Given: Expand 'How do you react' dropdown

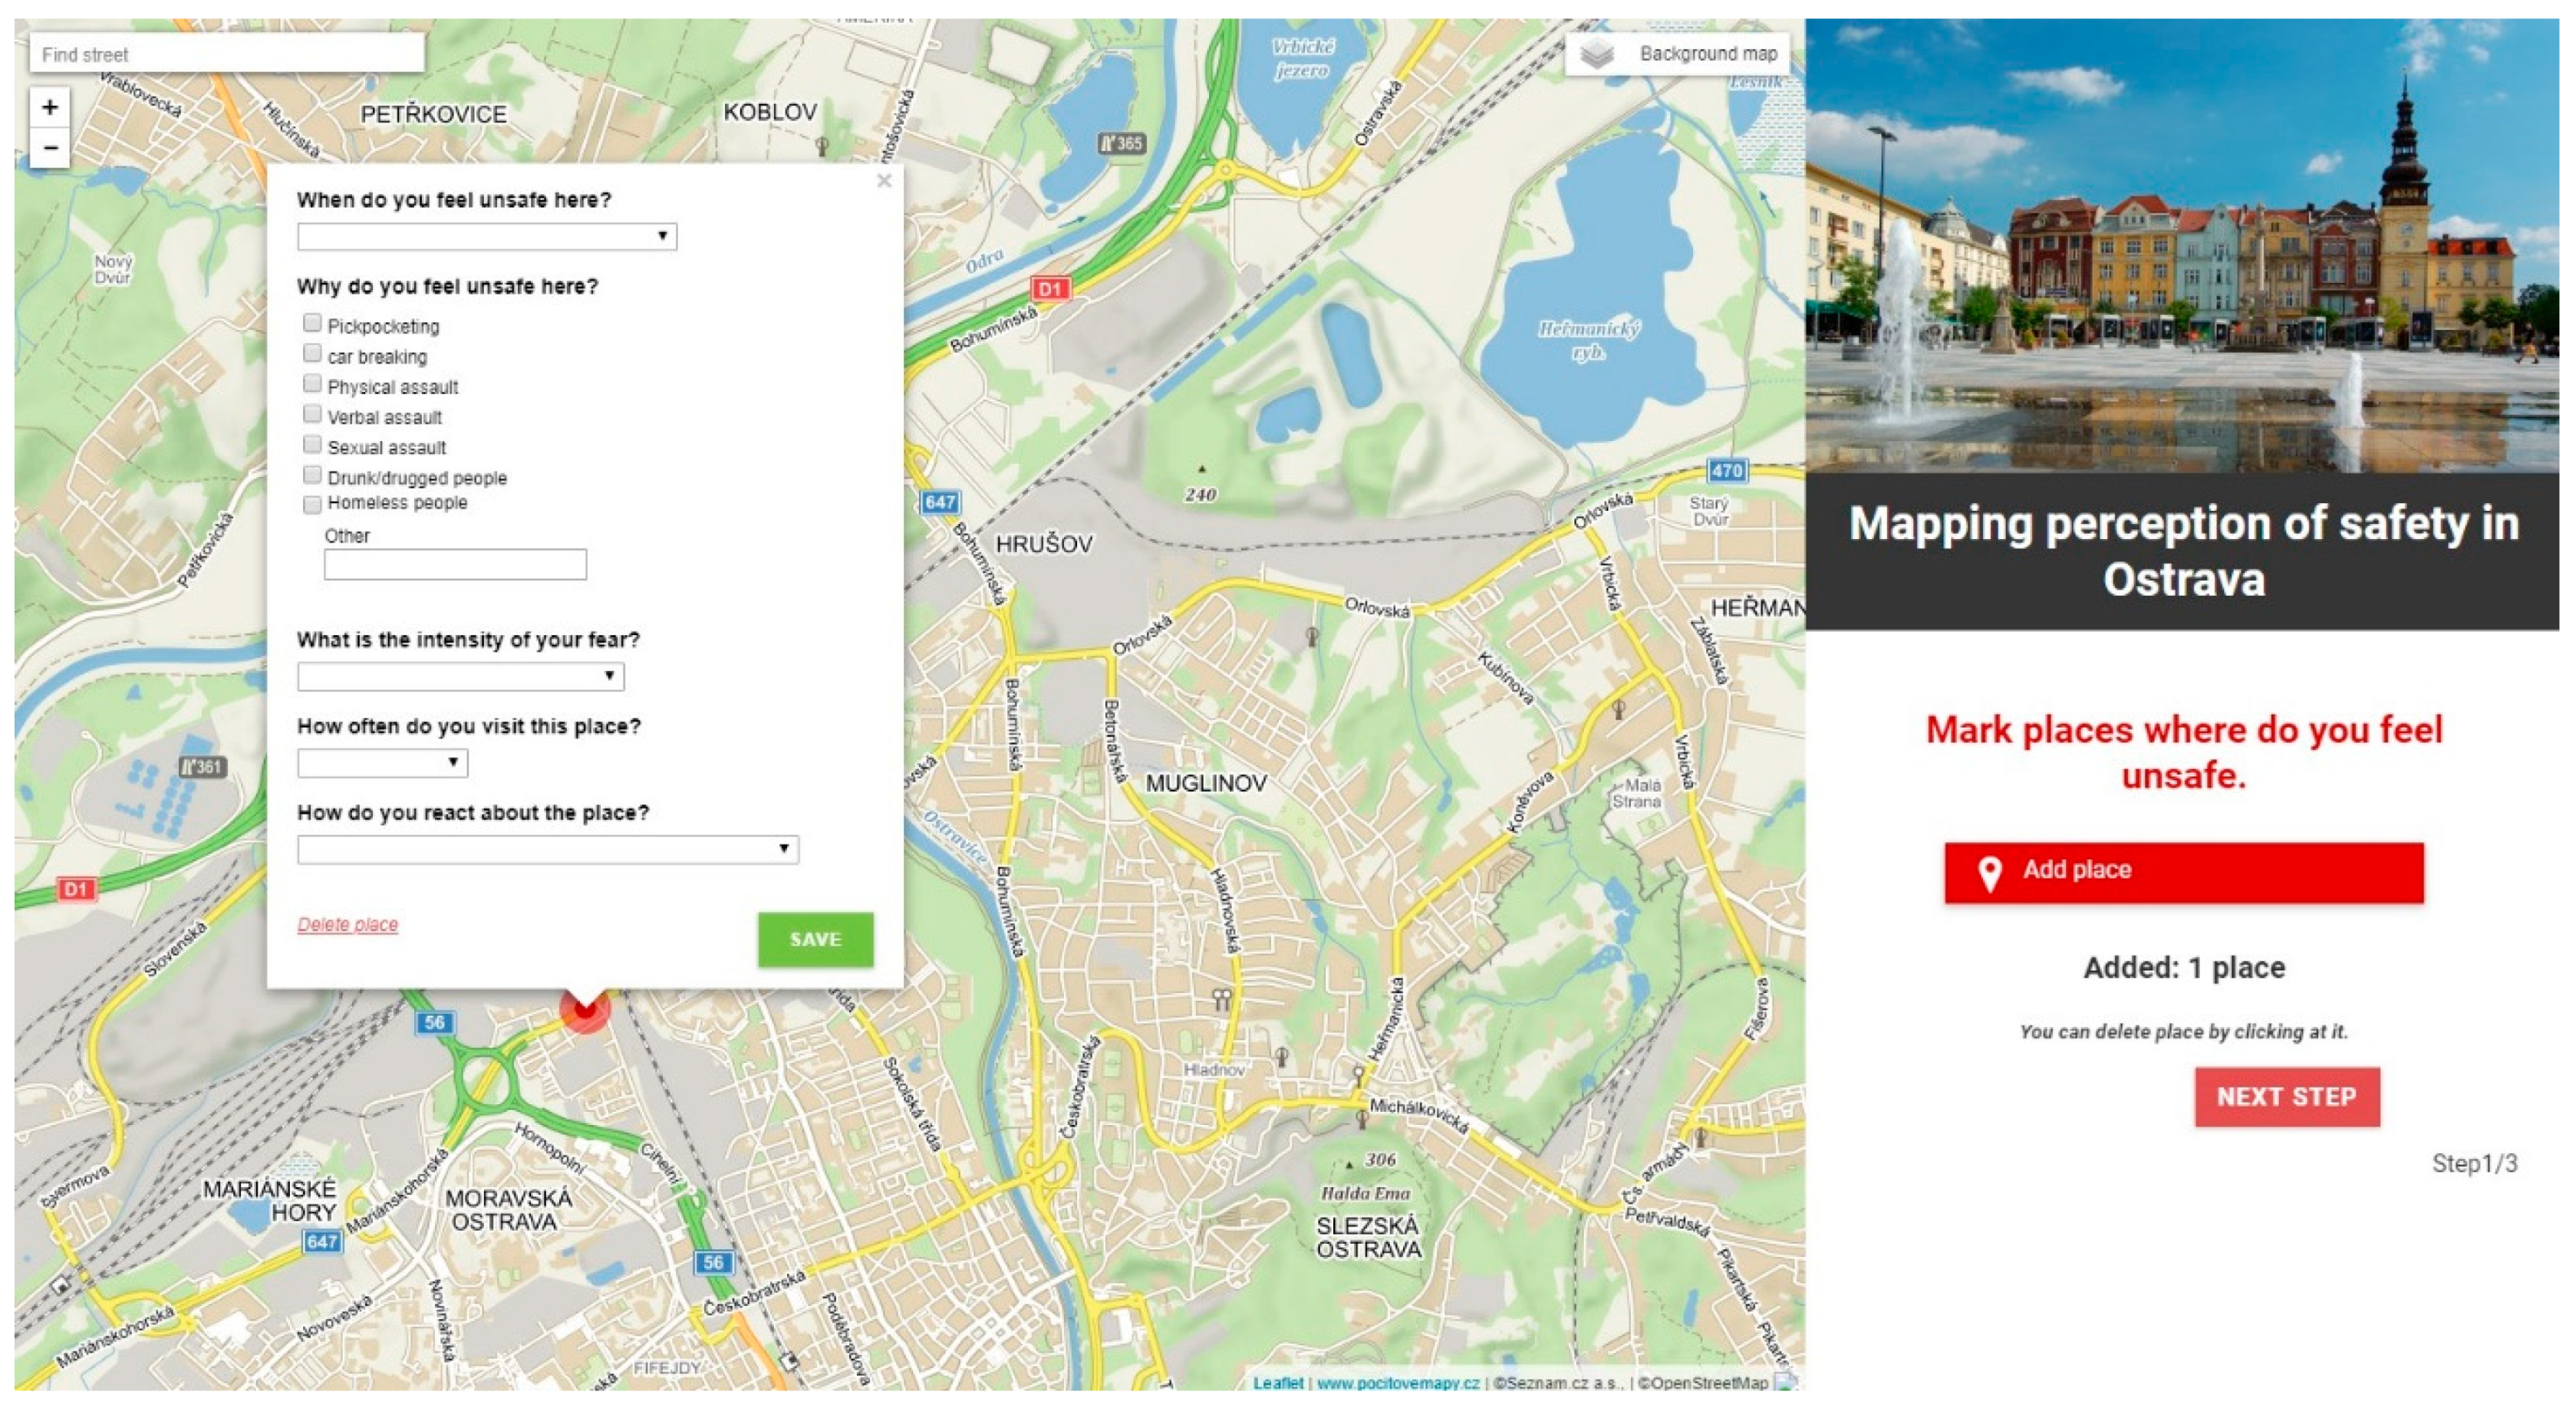Looking at the screenshot, I should coord(547,849).
